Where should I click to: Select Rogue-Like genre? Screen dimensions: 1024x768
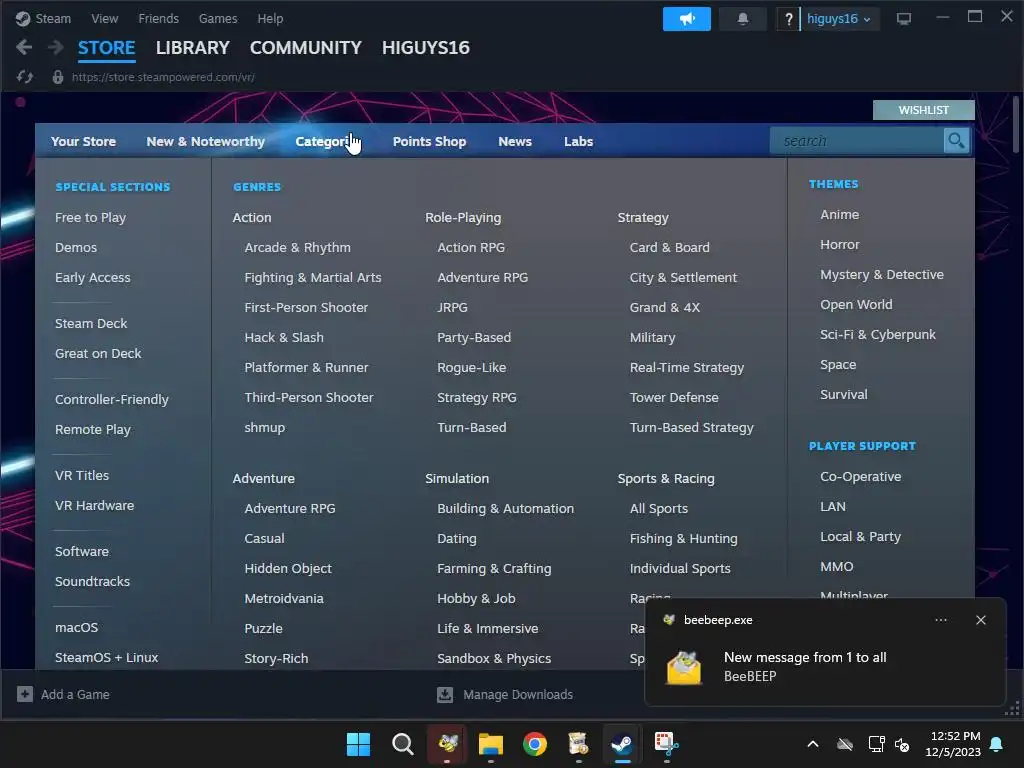(x=471, y=367)
